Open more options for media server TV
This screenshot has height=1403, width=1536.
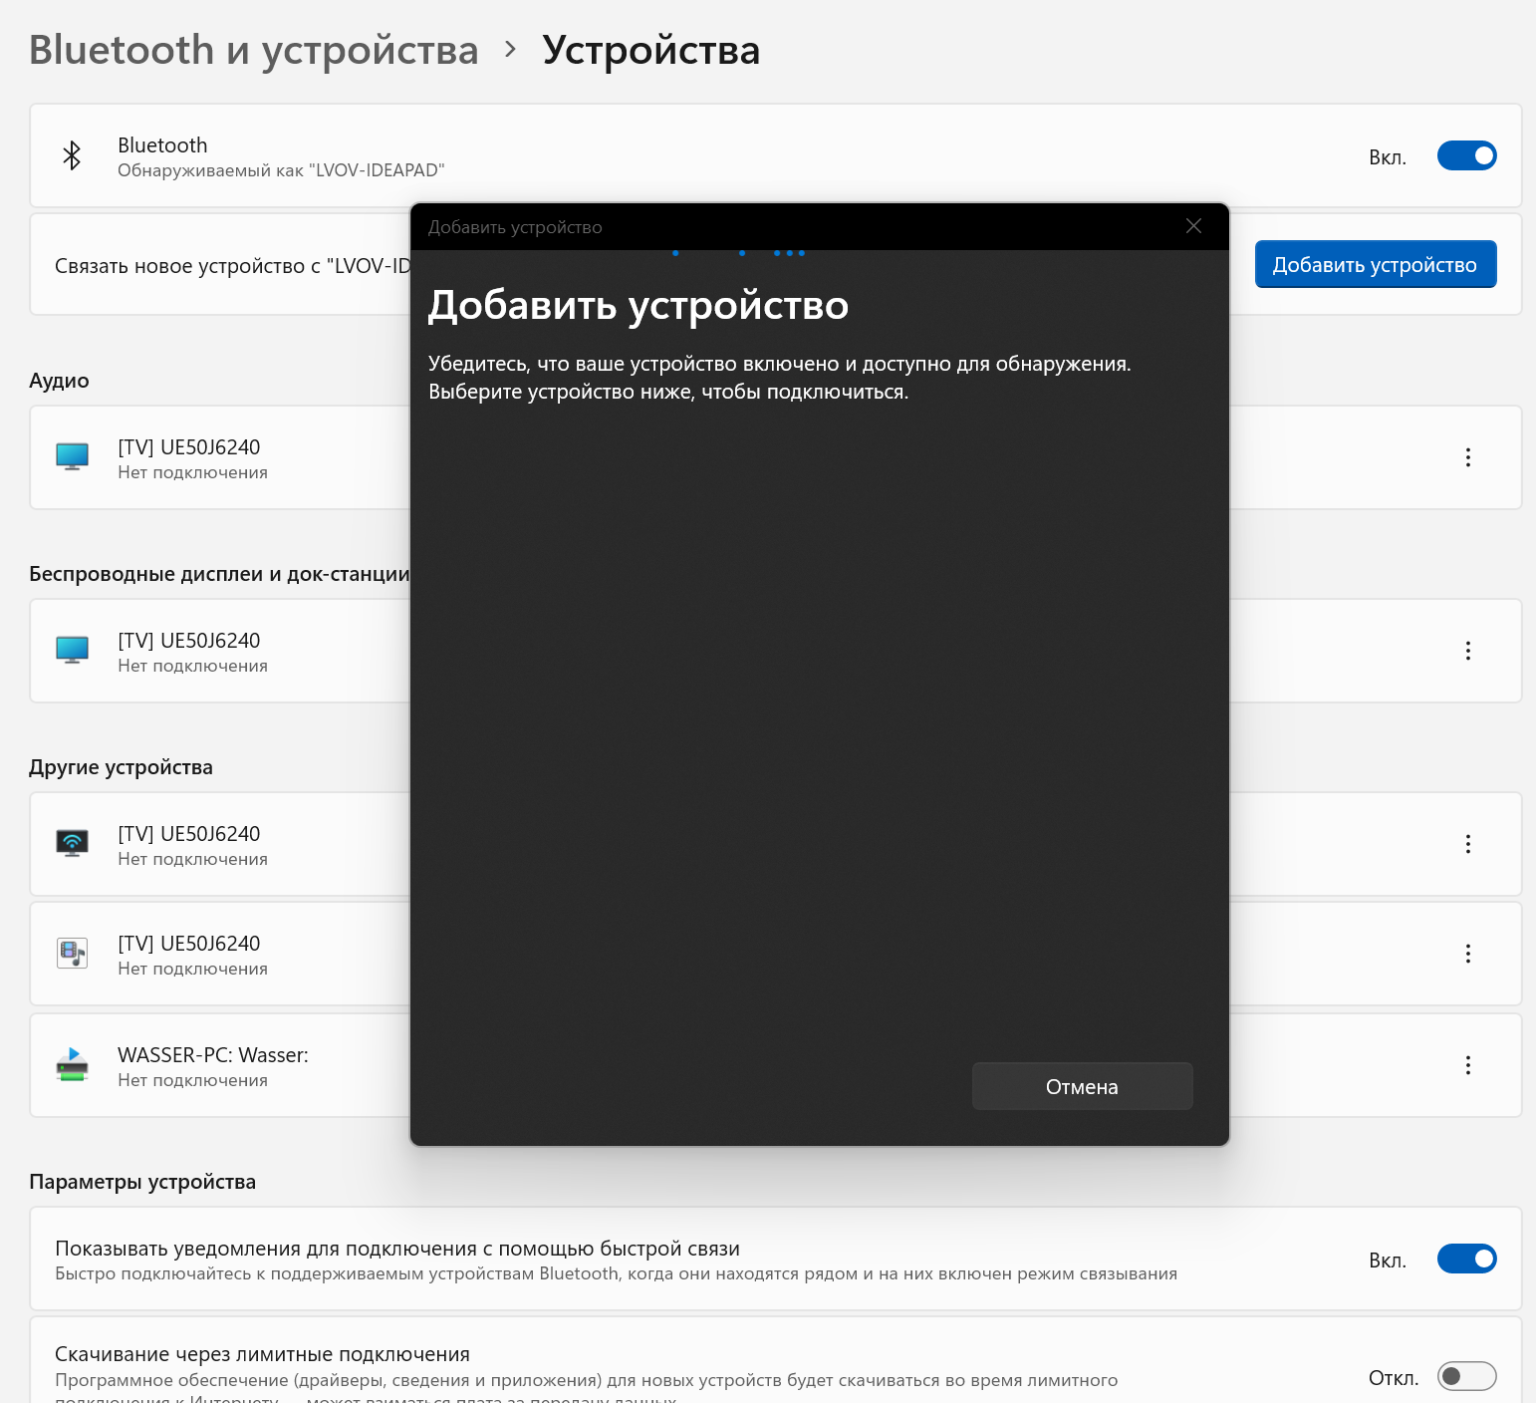point(1467,954)
